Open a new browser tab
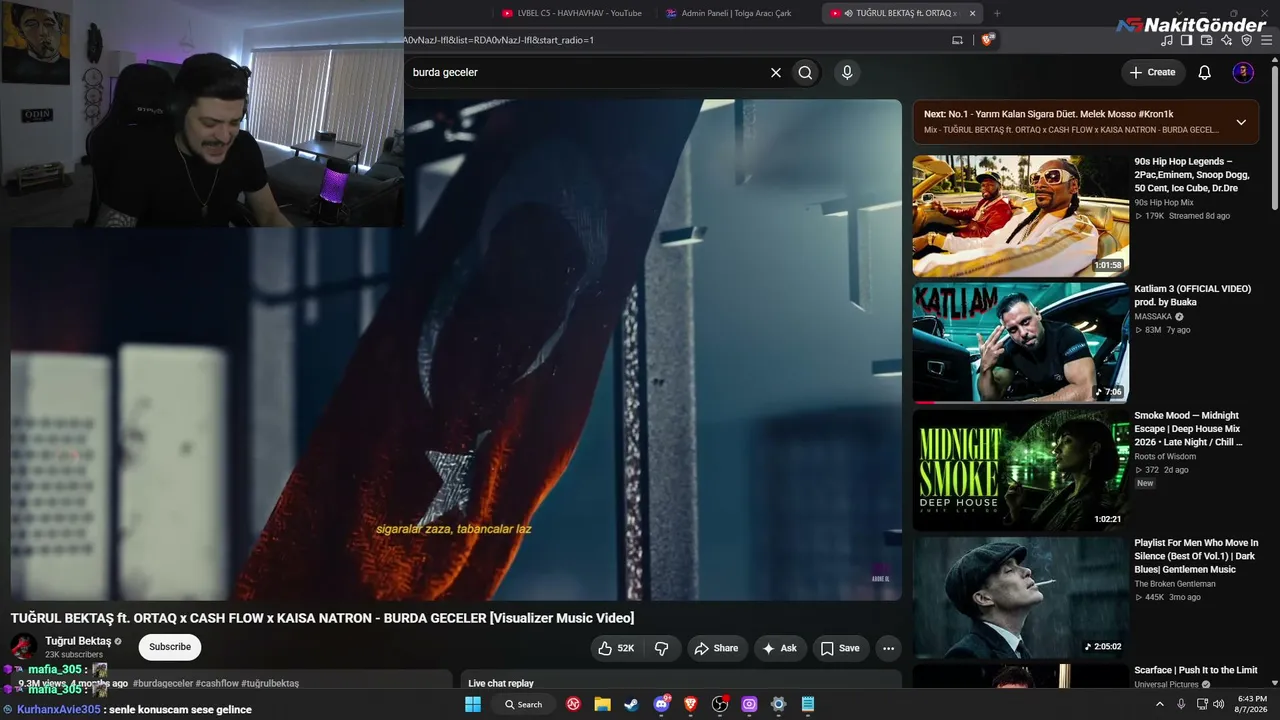The height and width of the screenshot is (720, 1280). click(x=997, y=13)
